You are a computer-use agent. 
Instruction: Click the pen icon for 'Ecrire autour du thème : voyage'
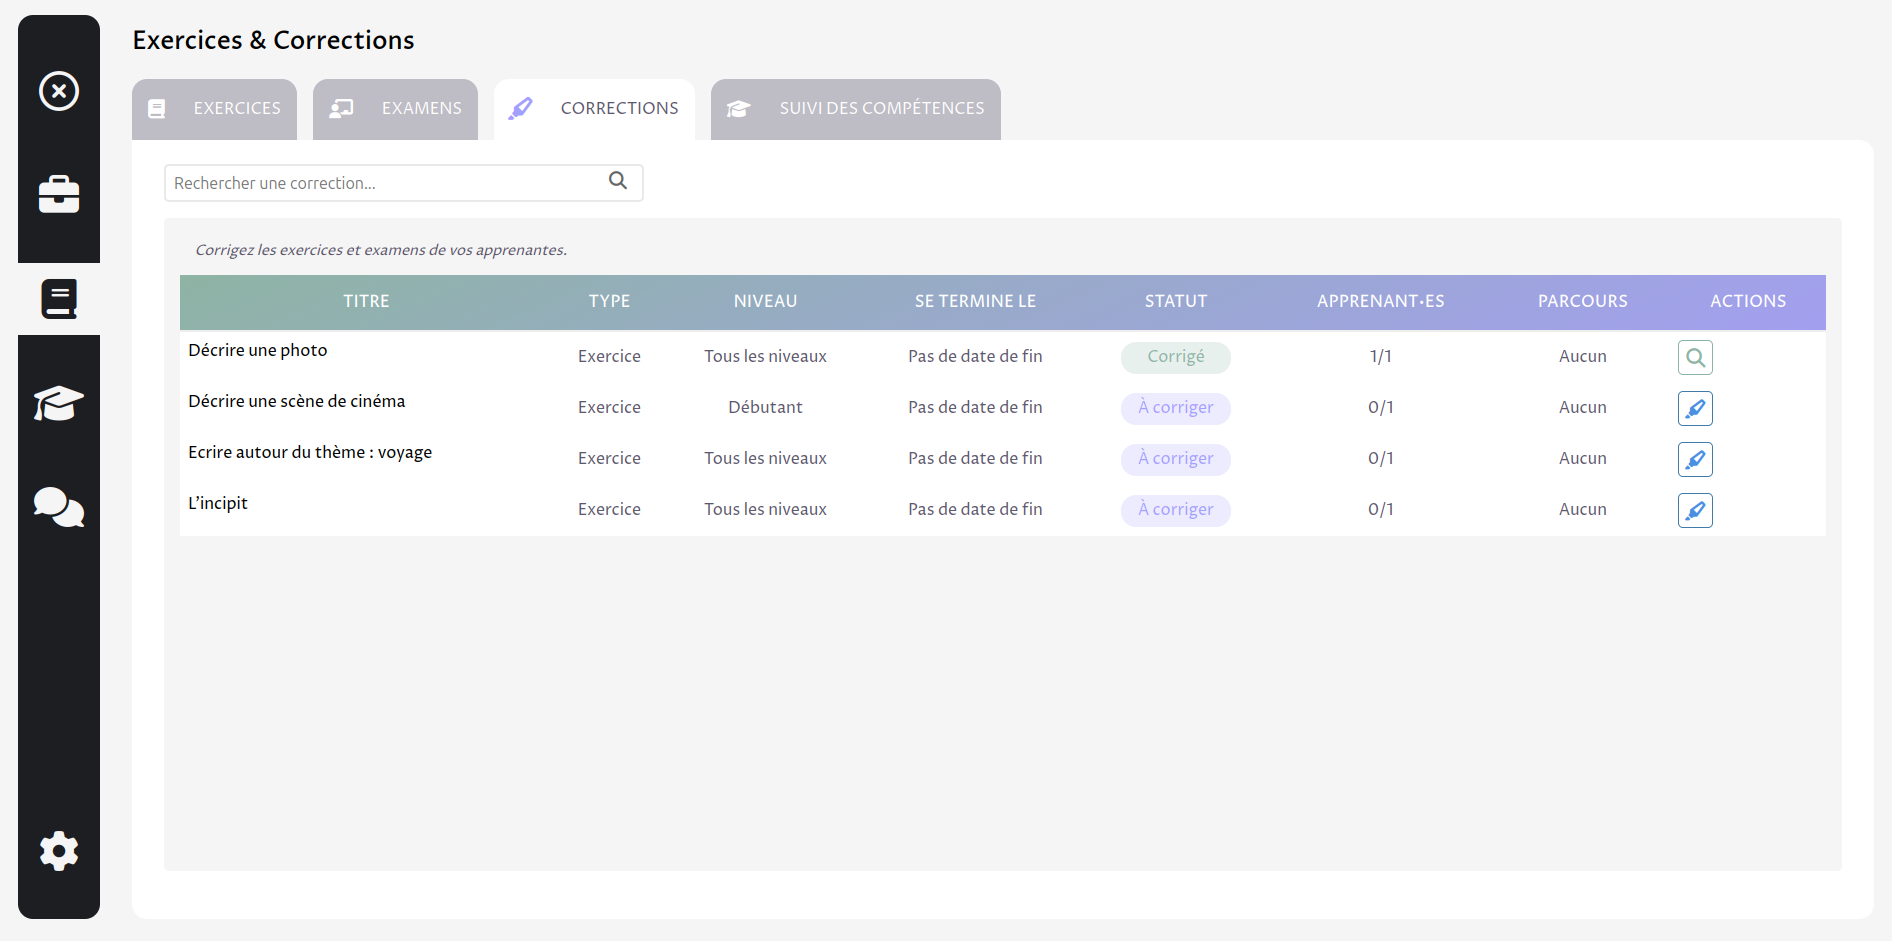coord(1695,460)
